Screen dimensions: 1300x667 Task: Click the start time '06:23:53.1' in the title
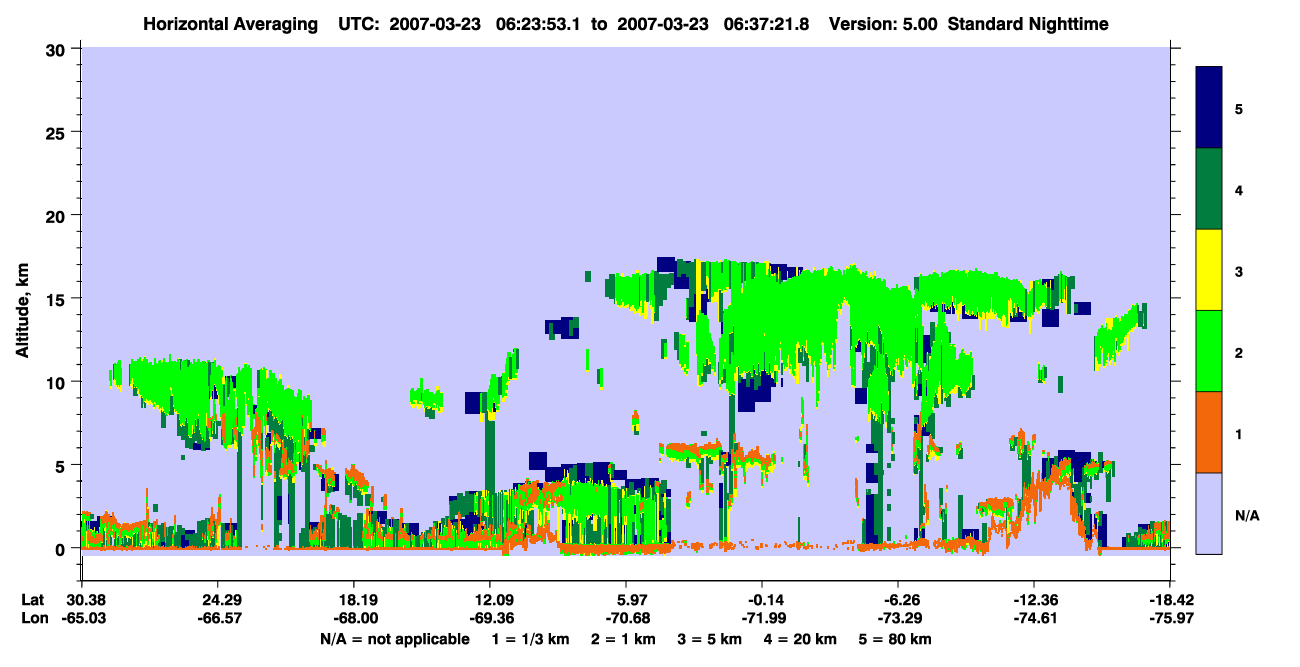point(541,23)
